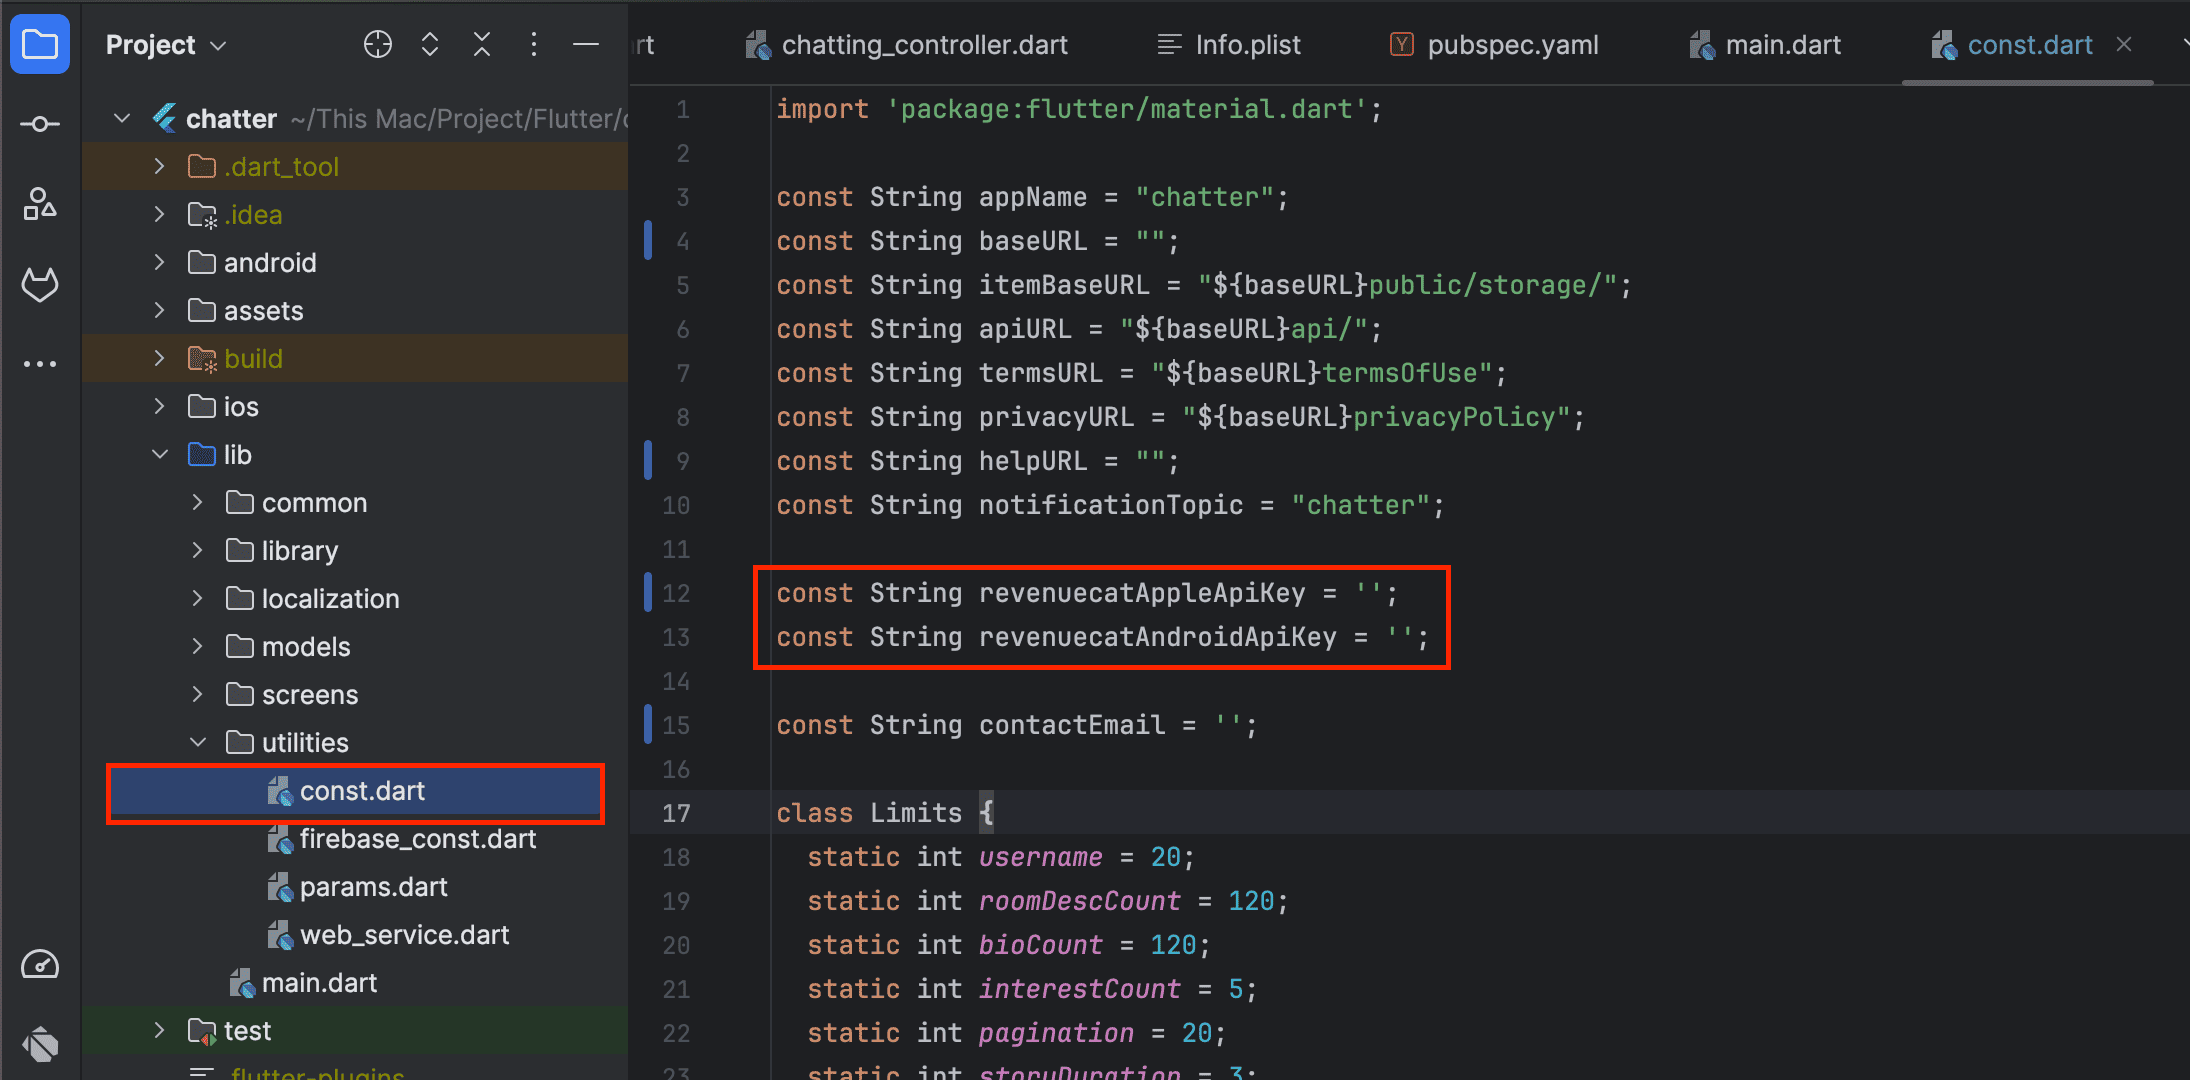Collapse the utilities folder

pyautogui.click(x=198, y=743)
